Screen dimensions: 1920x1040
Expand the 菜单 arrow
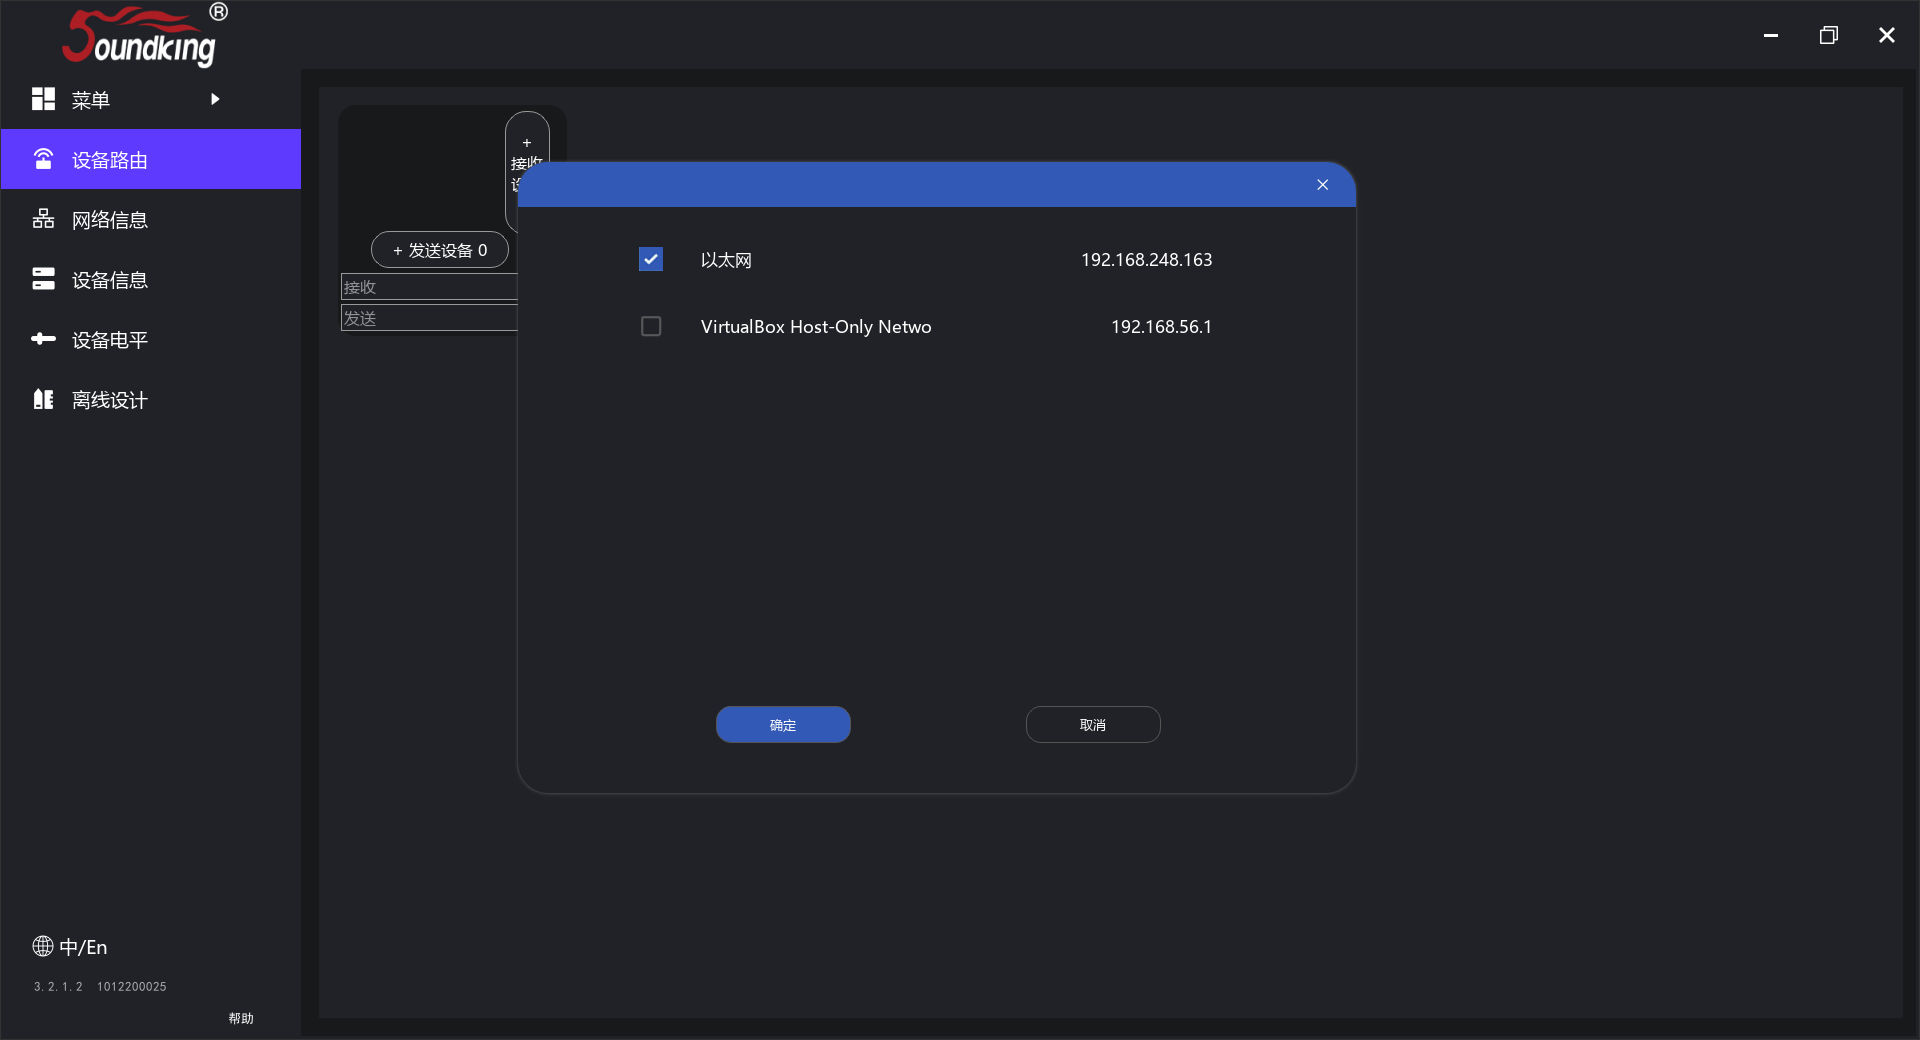point(215,99)
